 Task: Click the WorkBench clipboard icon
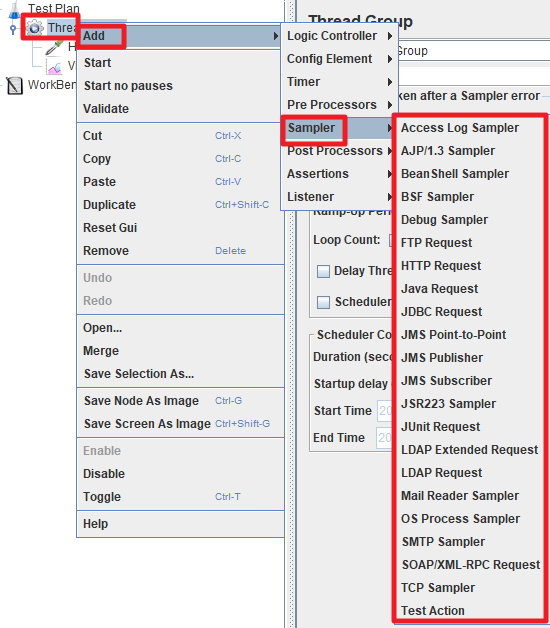[15, 85]
